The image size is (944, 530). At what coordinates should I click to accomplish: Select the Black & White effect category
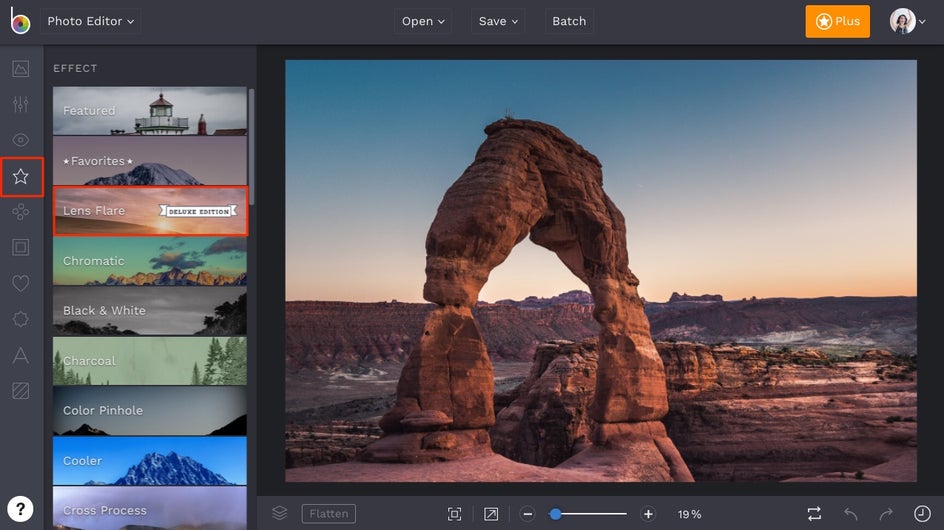[x=150, y=311]
